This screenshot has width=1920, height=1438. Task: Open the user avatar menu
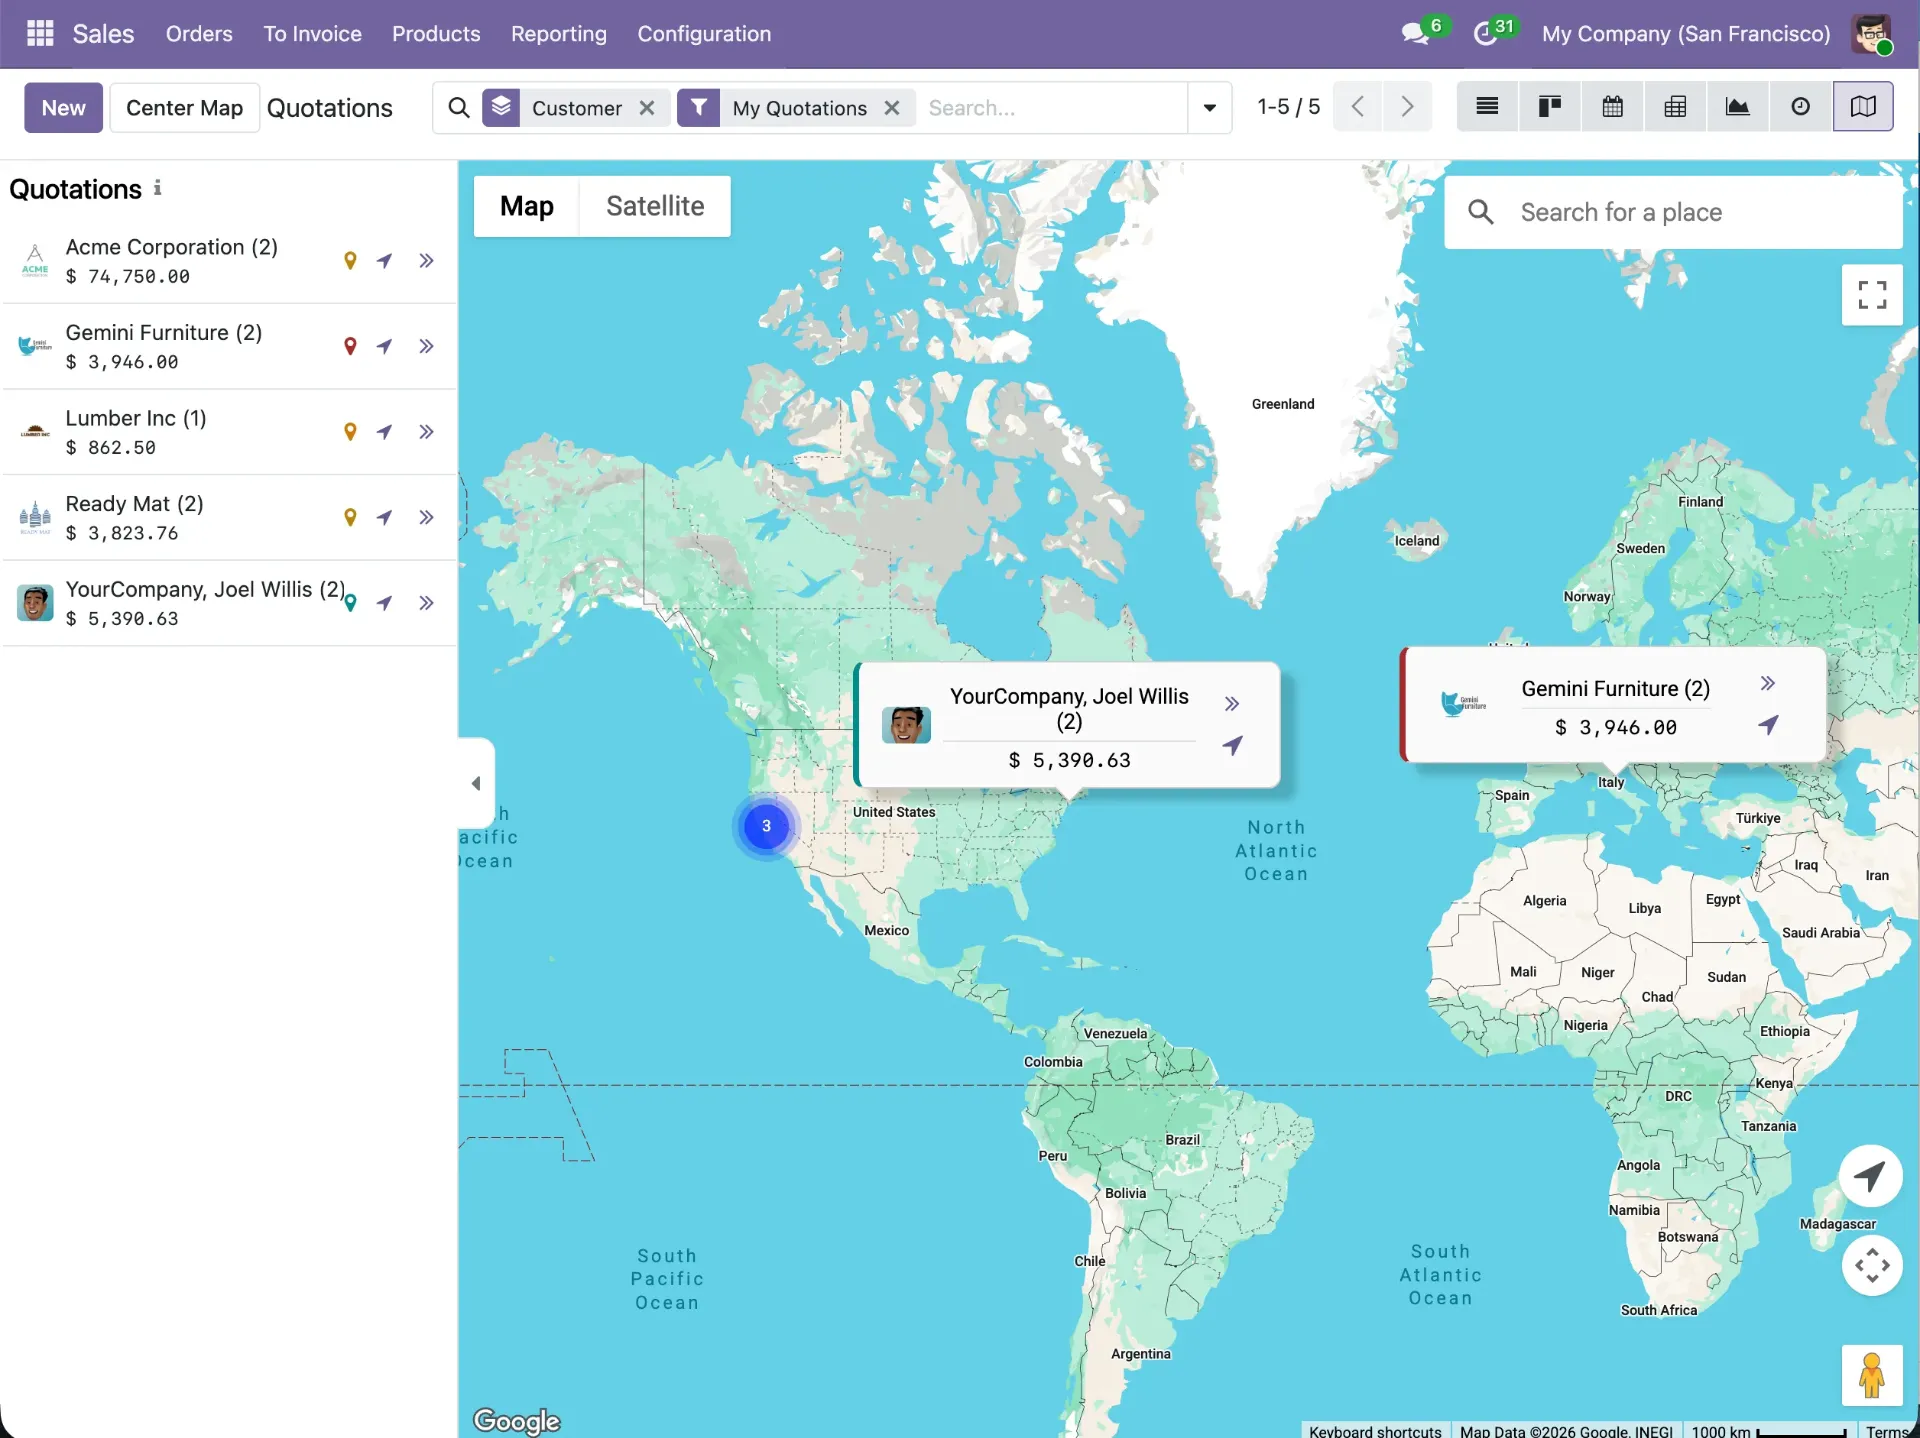[x=1871, y=33]
